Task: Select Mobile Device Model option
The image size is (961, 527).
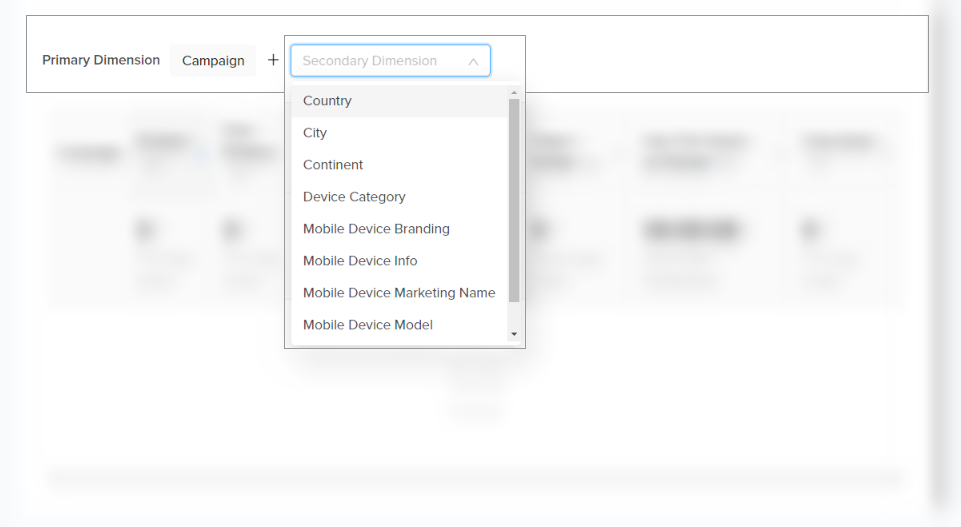Action: click(368, 325)
